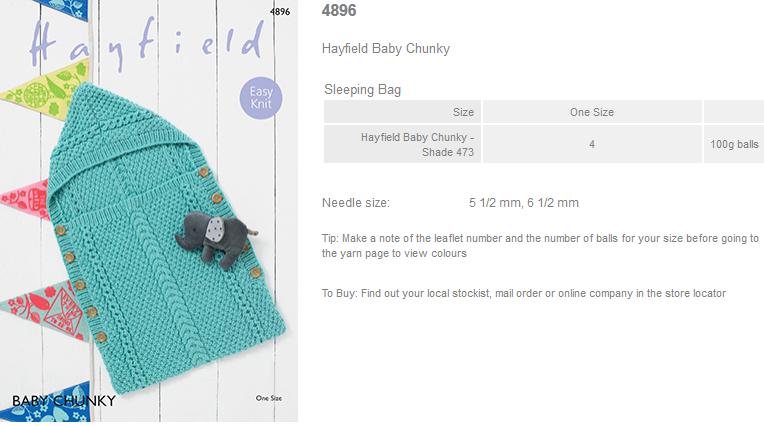Click the small 4896 number on cover image
The height and width of the screenshot is (426, 764).
[x=280, y=12]
